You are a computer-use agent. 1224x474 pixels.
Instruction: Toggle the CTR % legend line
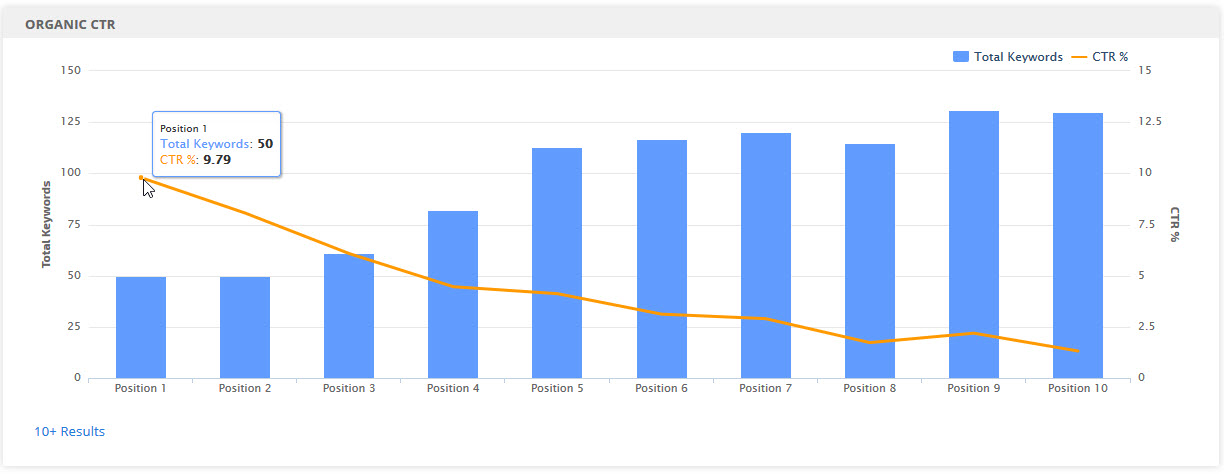pos(1099,57)
